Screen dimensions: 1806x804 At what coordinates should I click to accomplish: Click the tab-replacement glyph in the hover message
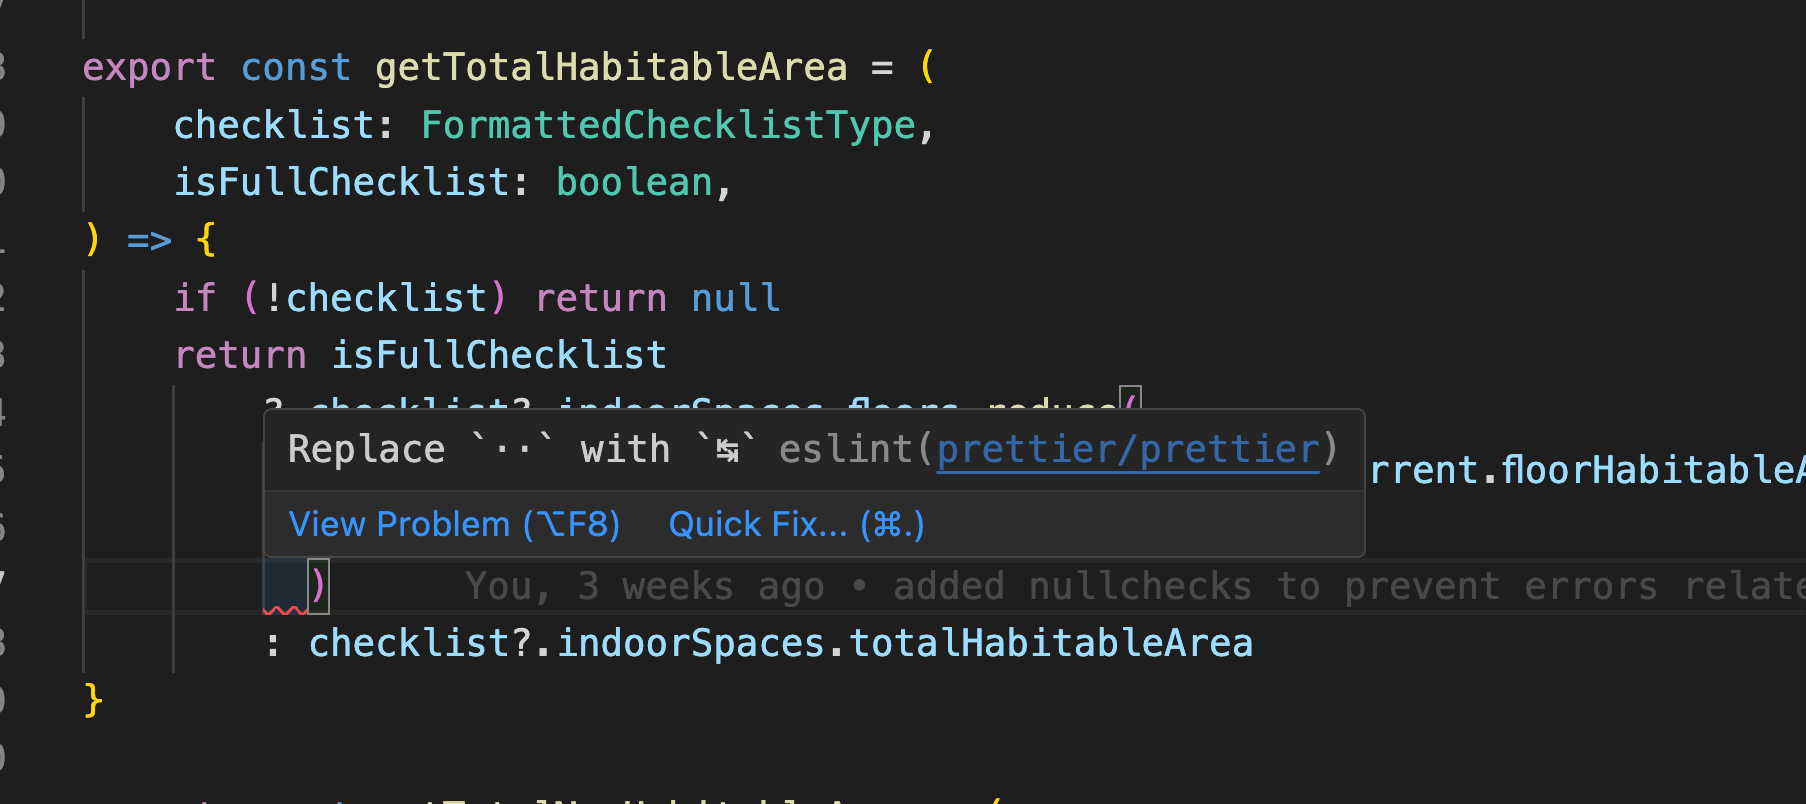(x=730, y=449)
